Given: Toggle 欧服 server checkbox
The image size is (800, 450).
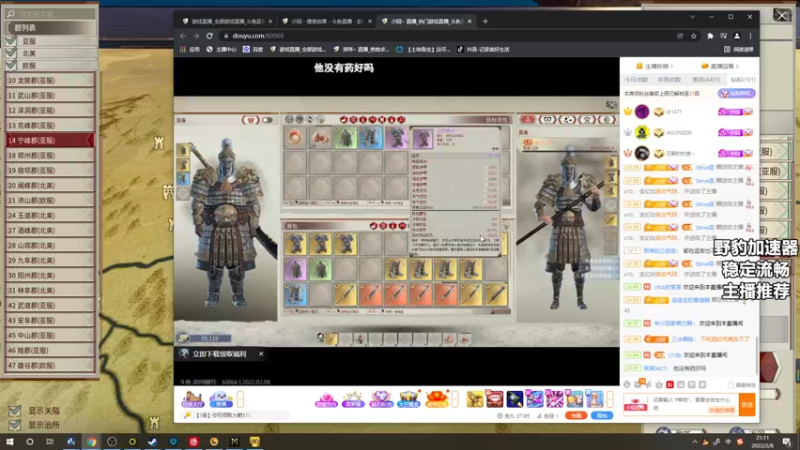Looking at the screenshot, I should tap(11, 65).
